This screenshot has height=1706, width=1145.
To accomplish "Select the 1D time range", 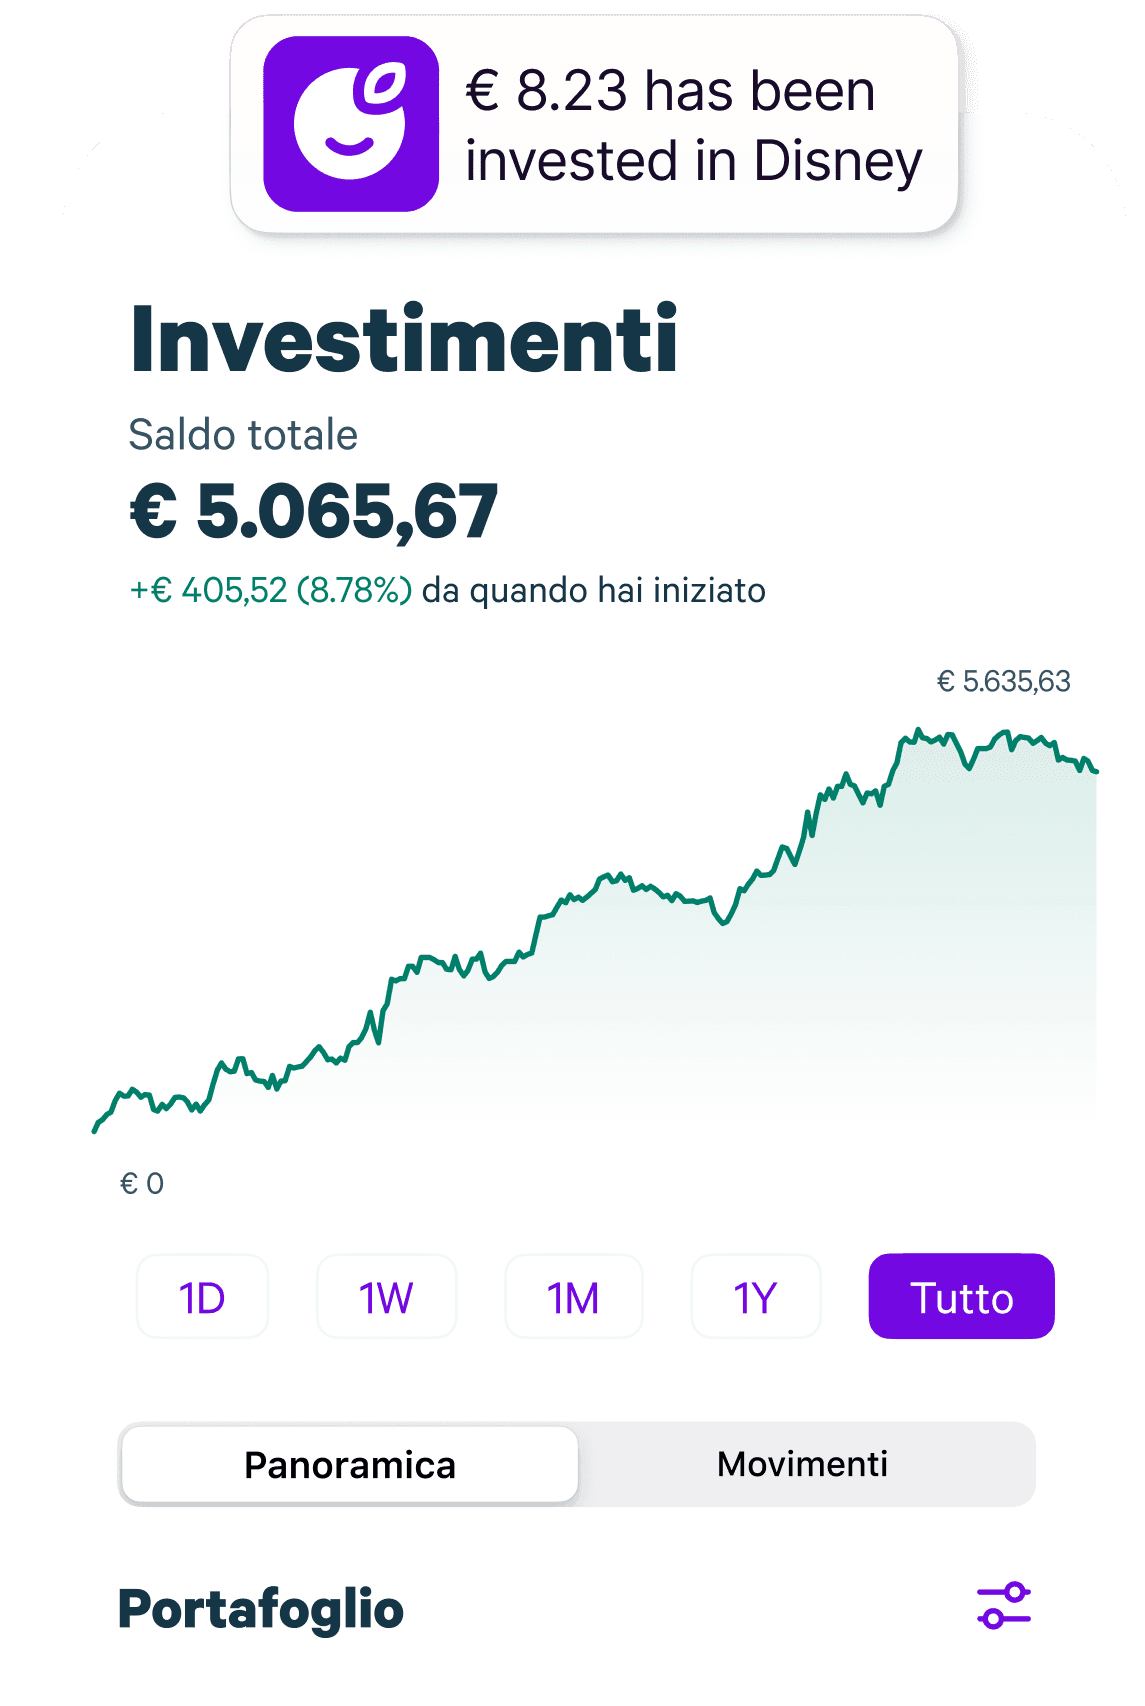I will (x=202, y=1297).
